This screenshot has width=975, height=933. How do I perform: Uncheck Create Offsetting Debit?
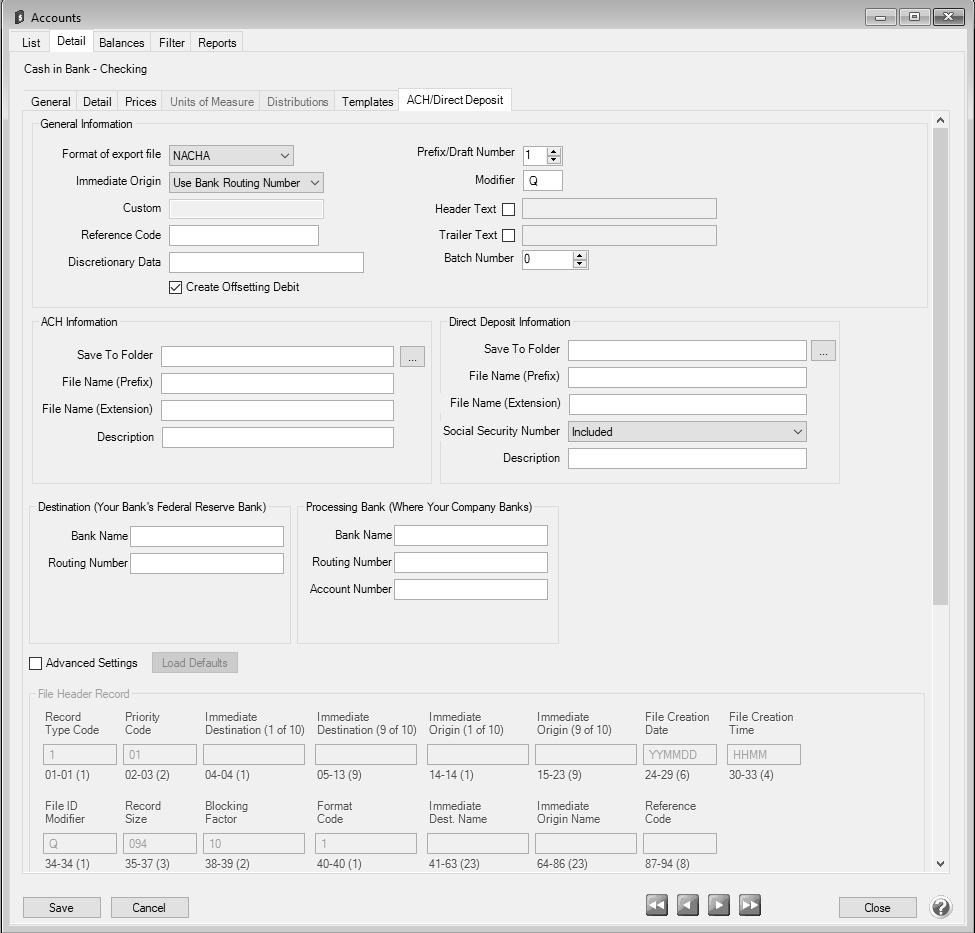tap(176, 288)
